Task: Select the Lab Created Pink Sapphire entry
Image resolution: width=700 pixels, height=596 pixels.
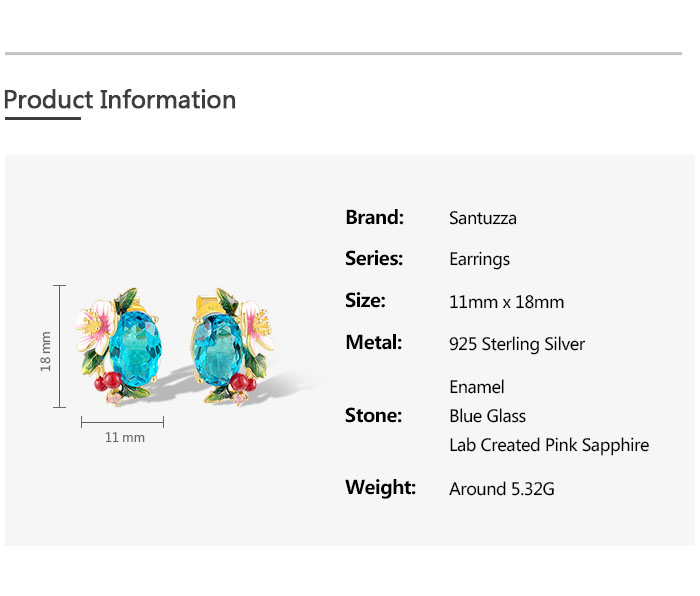Action: pos(549,445)
